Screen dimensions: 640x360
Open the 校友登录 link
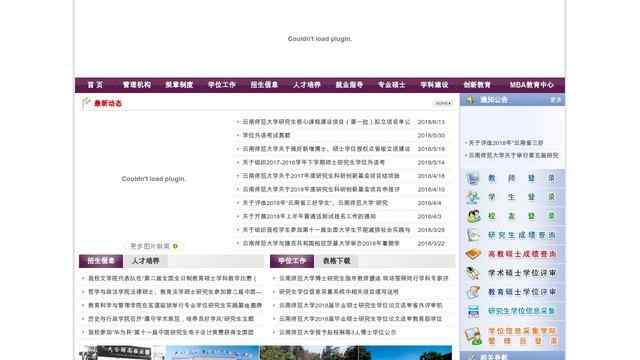[x=522, y=216]
